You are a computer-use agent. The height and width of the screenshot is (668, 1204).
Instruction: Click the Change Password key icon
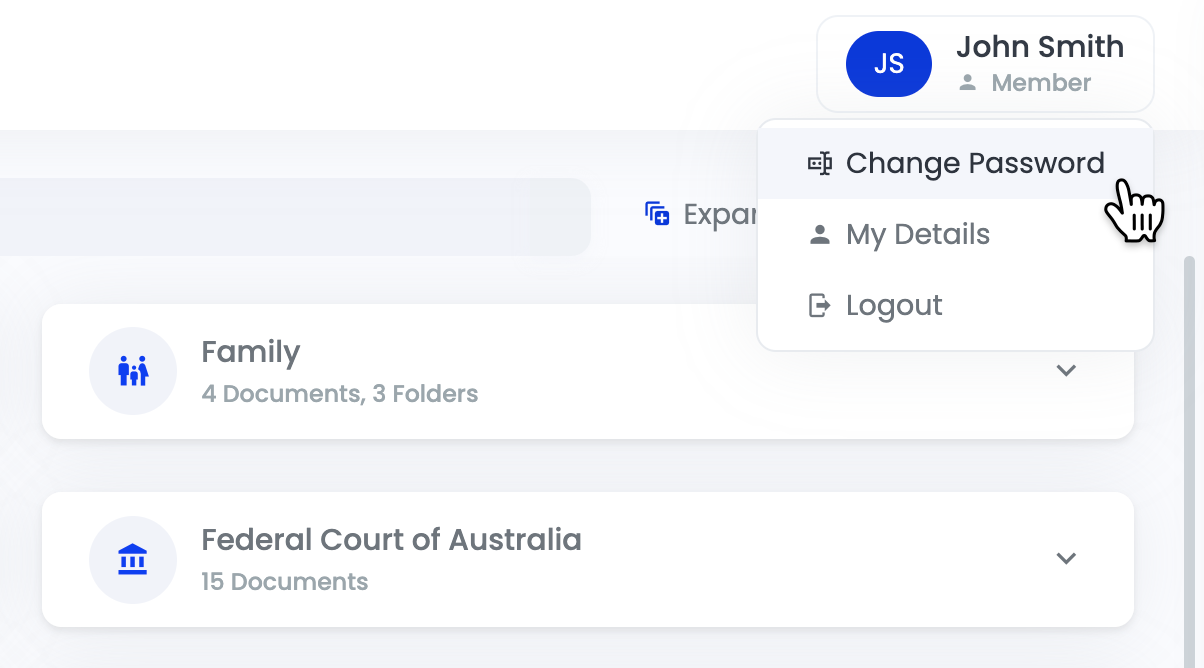pyautogui.click(x=820, y=164)
